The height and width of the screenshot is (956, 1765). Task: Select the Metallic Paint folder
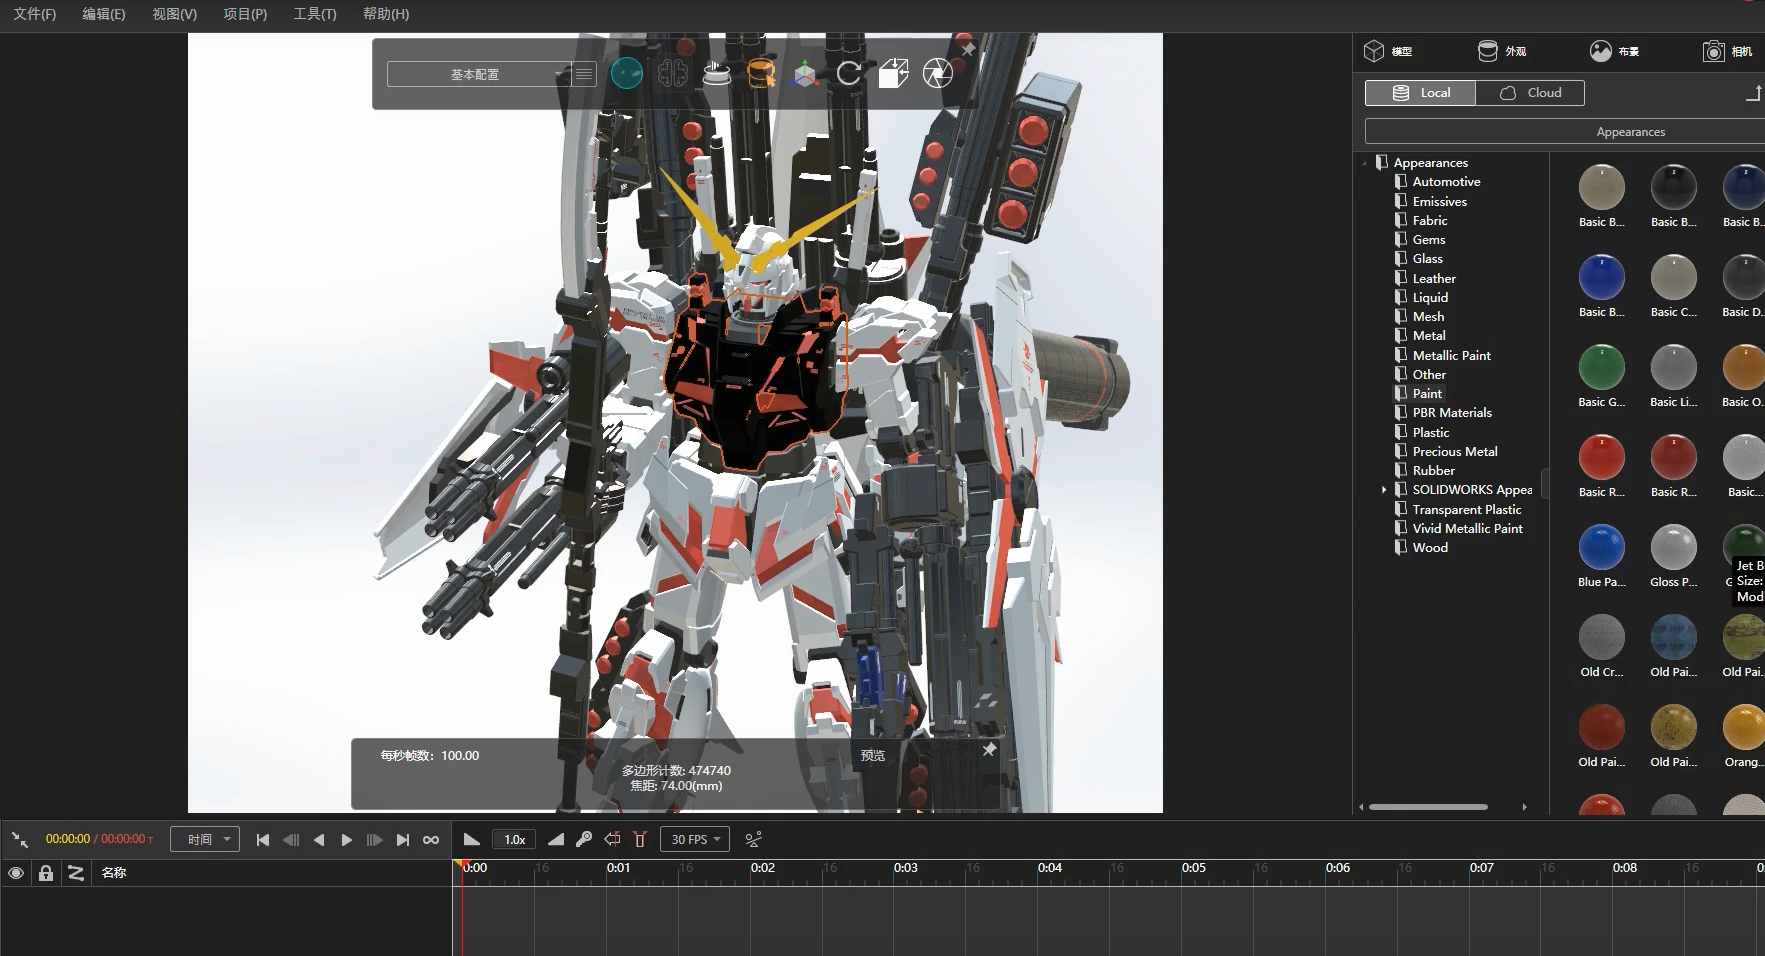(1451, 355)
